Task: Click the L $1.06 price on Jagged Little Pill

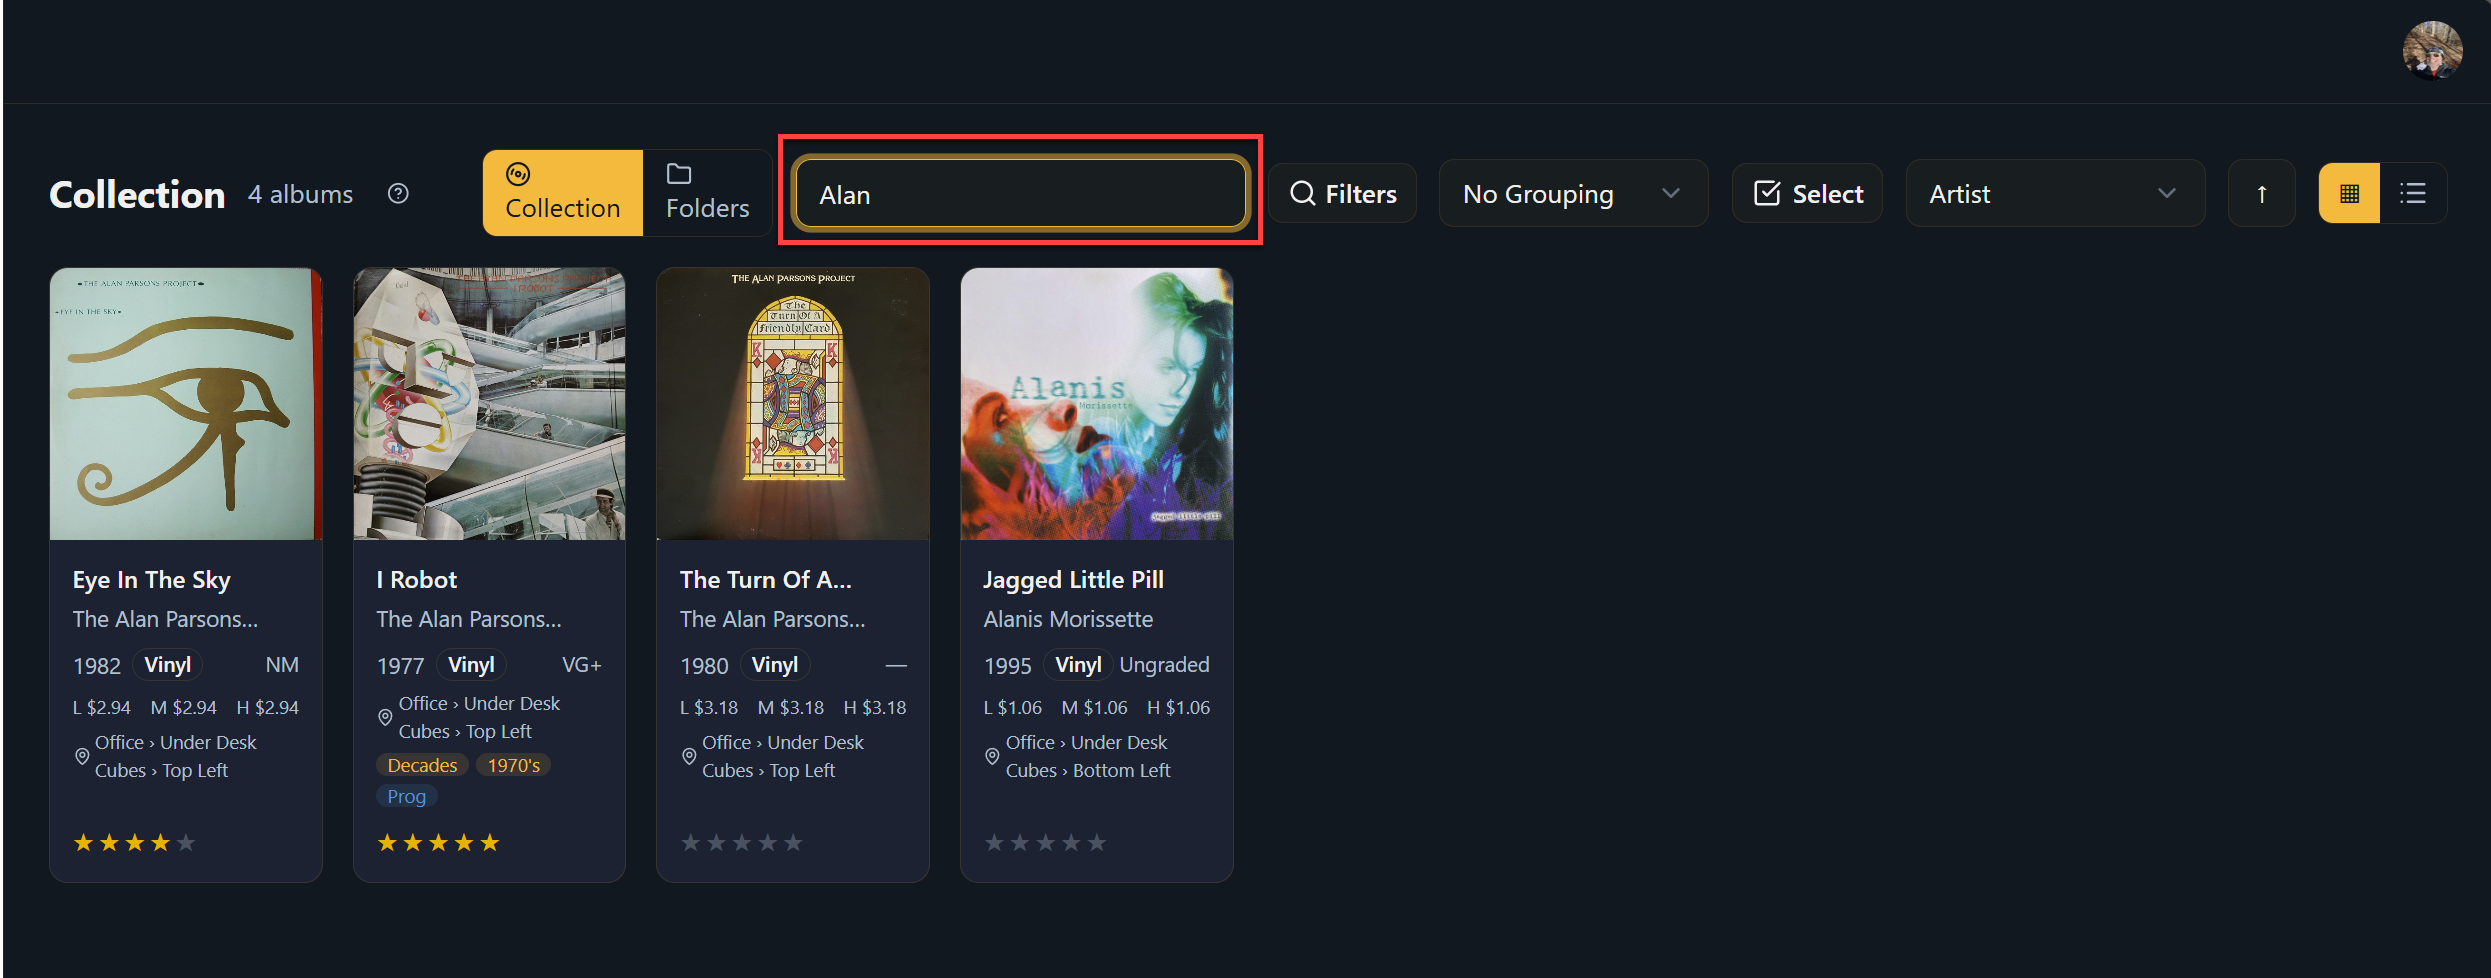Action: pos(1013,708)
